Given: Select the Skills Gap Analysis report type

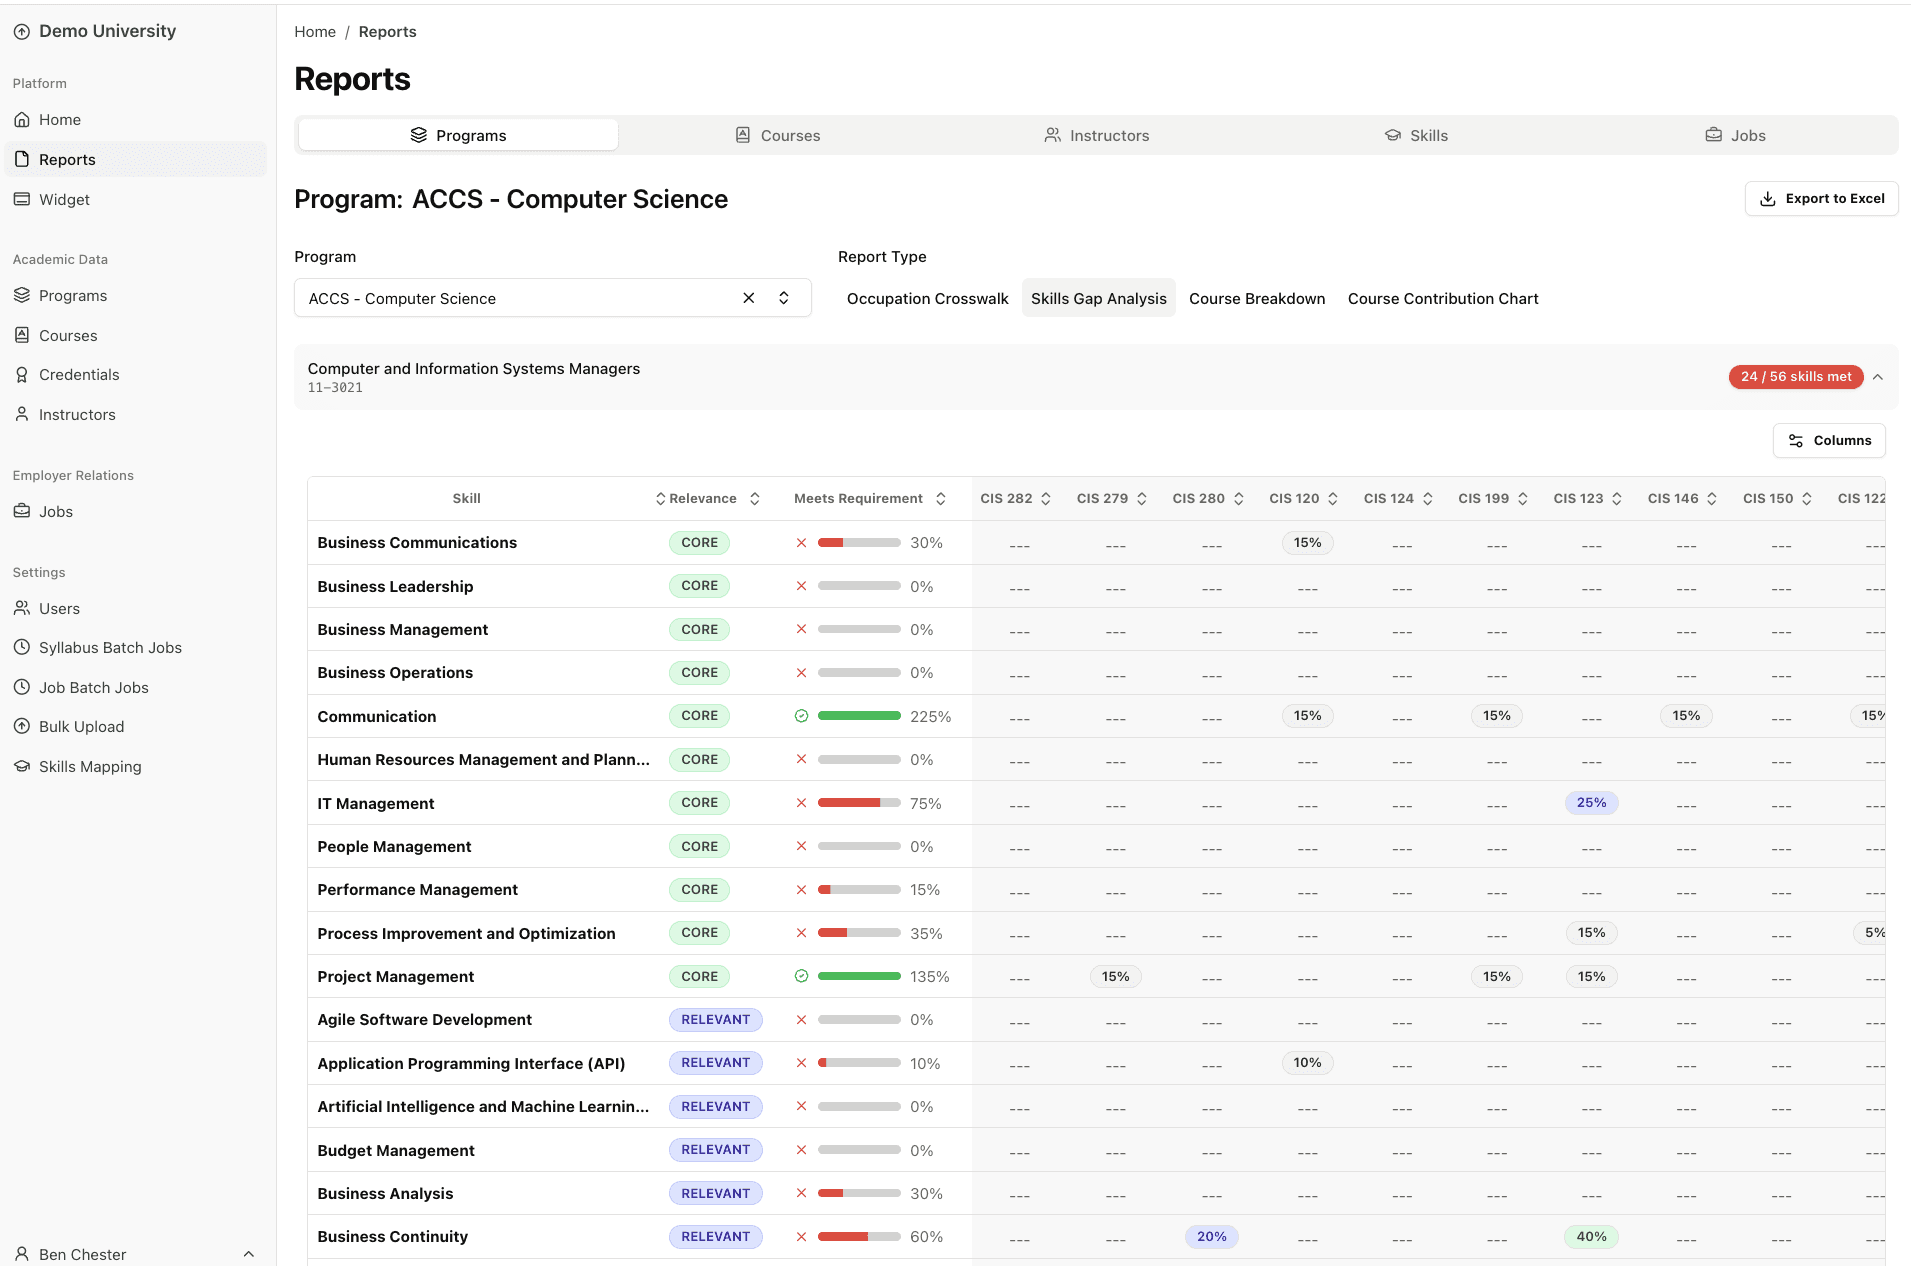Looking at the screenshot, I should 1098,299.
